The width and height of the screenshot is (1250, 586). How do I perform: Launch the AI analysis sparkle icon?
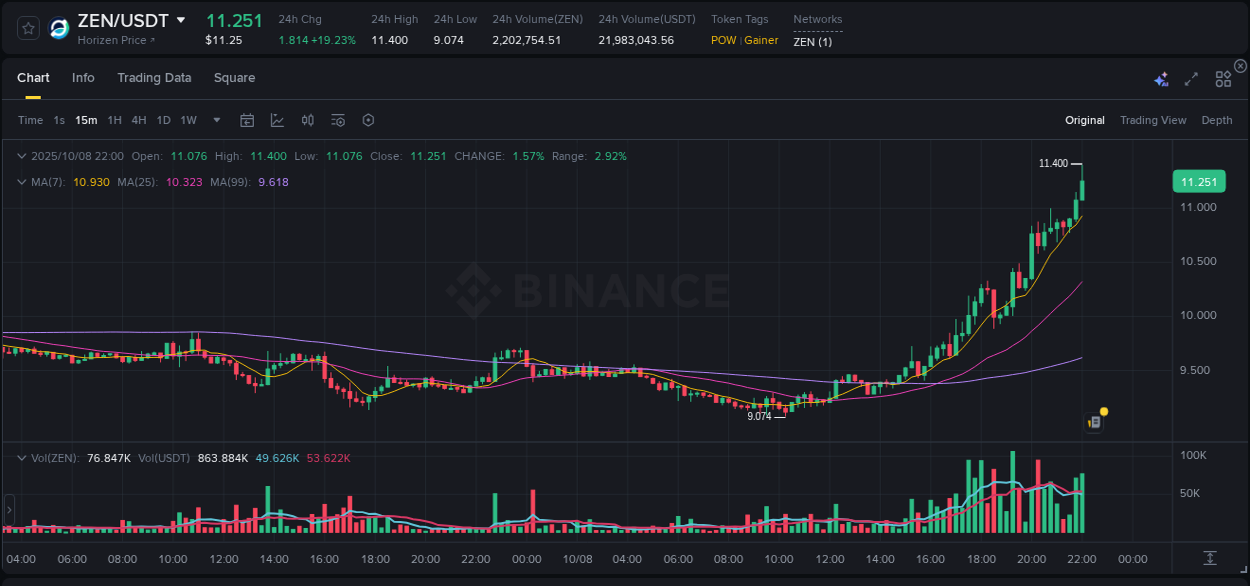tap(1161, 77)
